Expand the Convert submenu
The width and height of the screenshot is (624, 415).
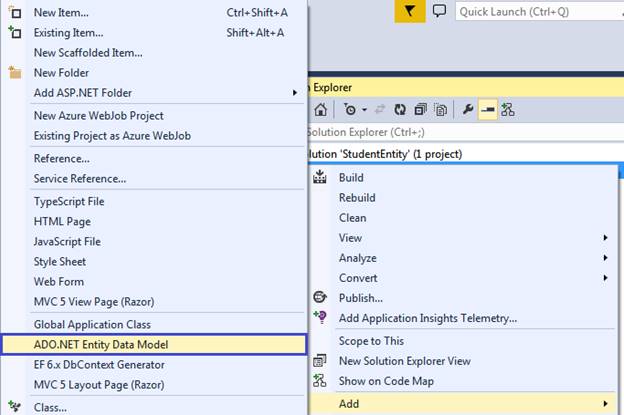pos(605,278)
